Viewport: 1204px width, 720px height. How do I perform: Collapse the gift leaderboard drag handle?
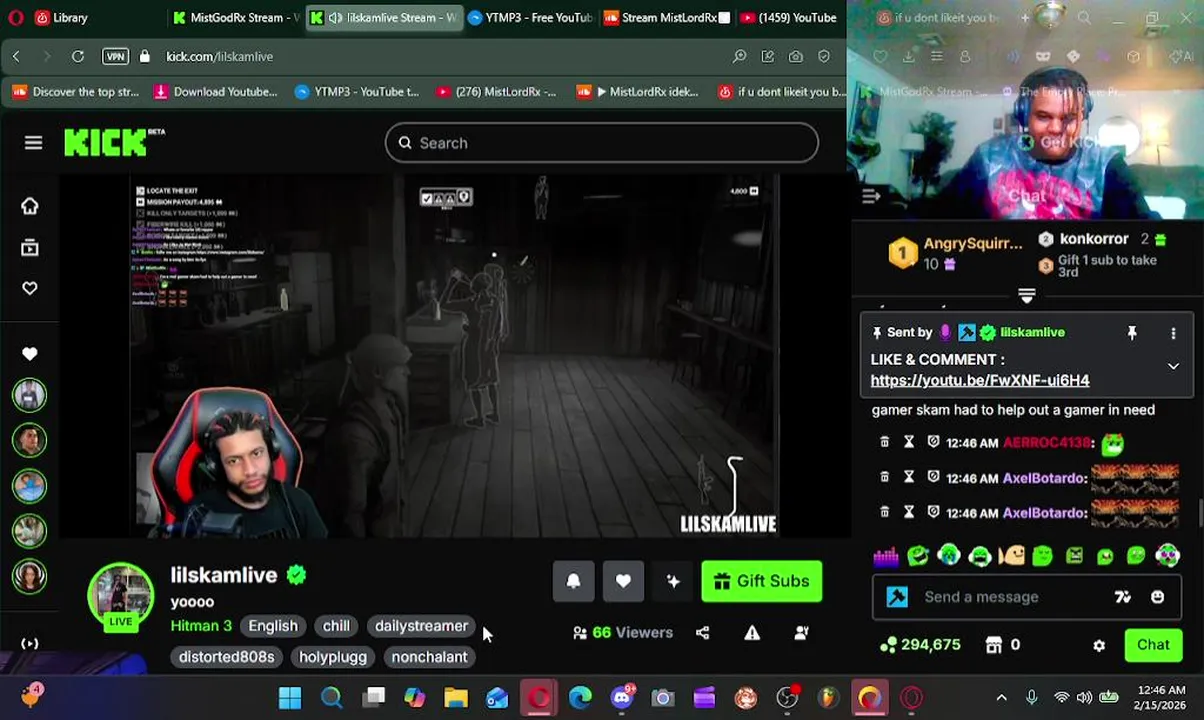pos(1026,296)
